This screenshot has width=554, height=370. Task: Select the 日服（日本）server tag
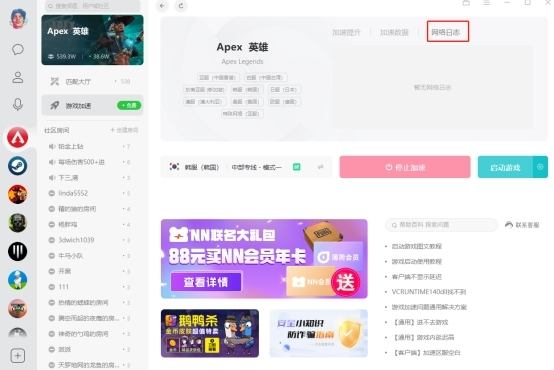pos(284,89)
